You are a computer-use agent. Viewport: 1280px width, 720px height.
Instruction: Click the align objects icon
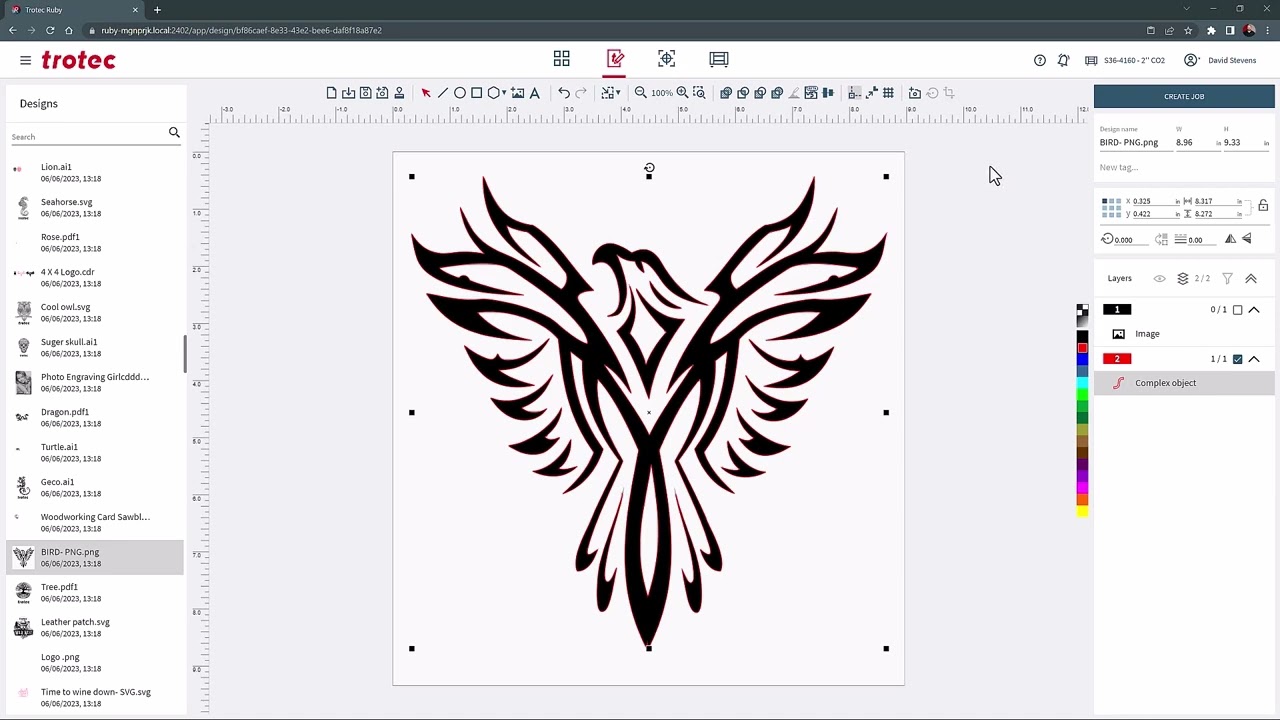(828, 93)
